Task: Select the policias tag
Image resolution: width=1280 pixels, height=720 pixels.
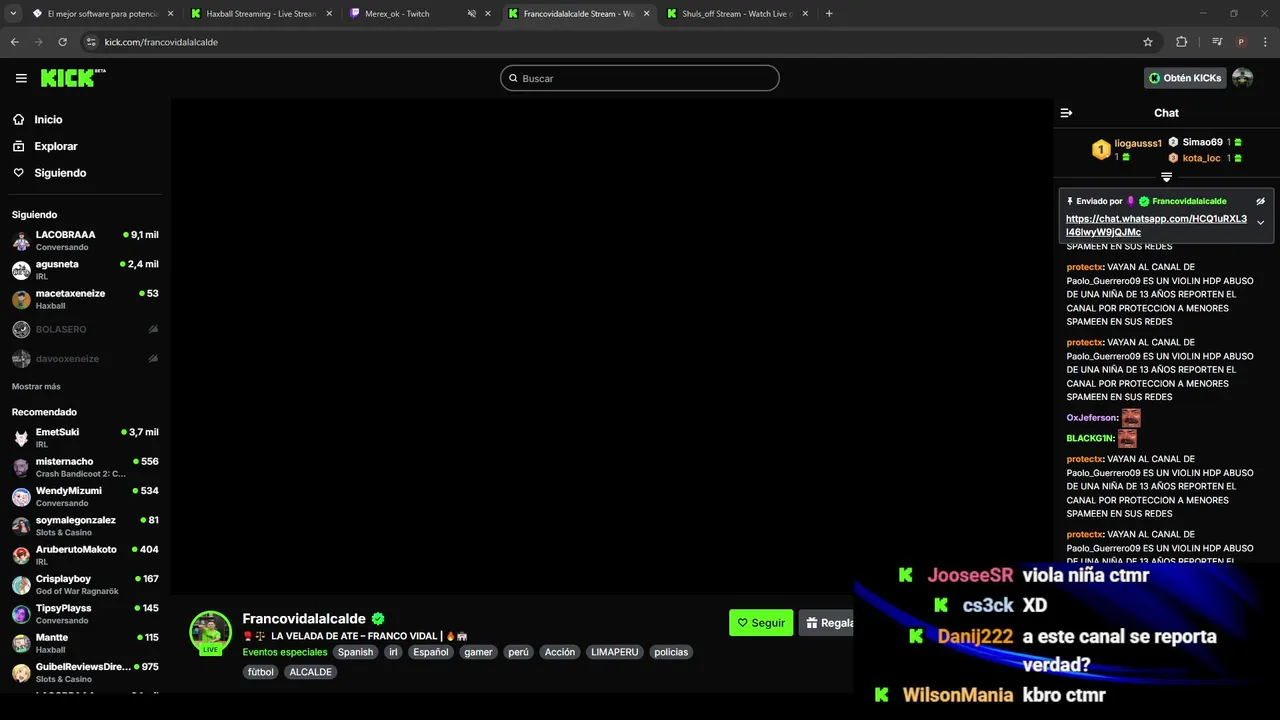Action: click(x=671, y=652)
